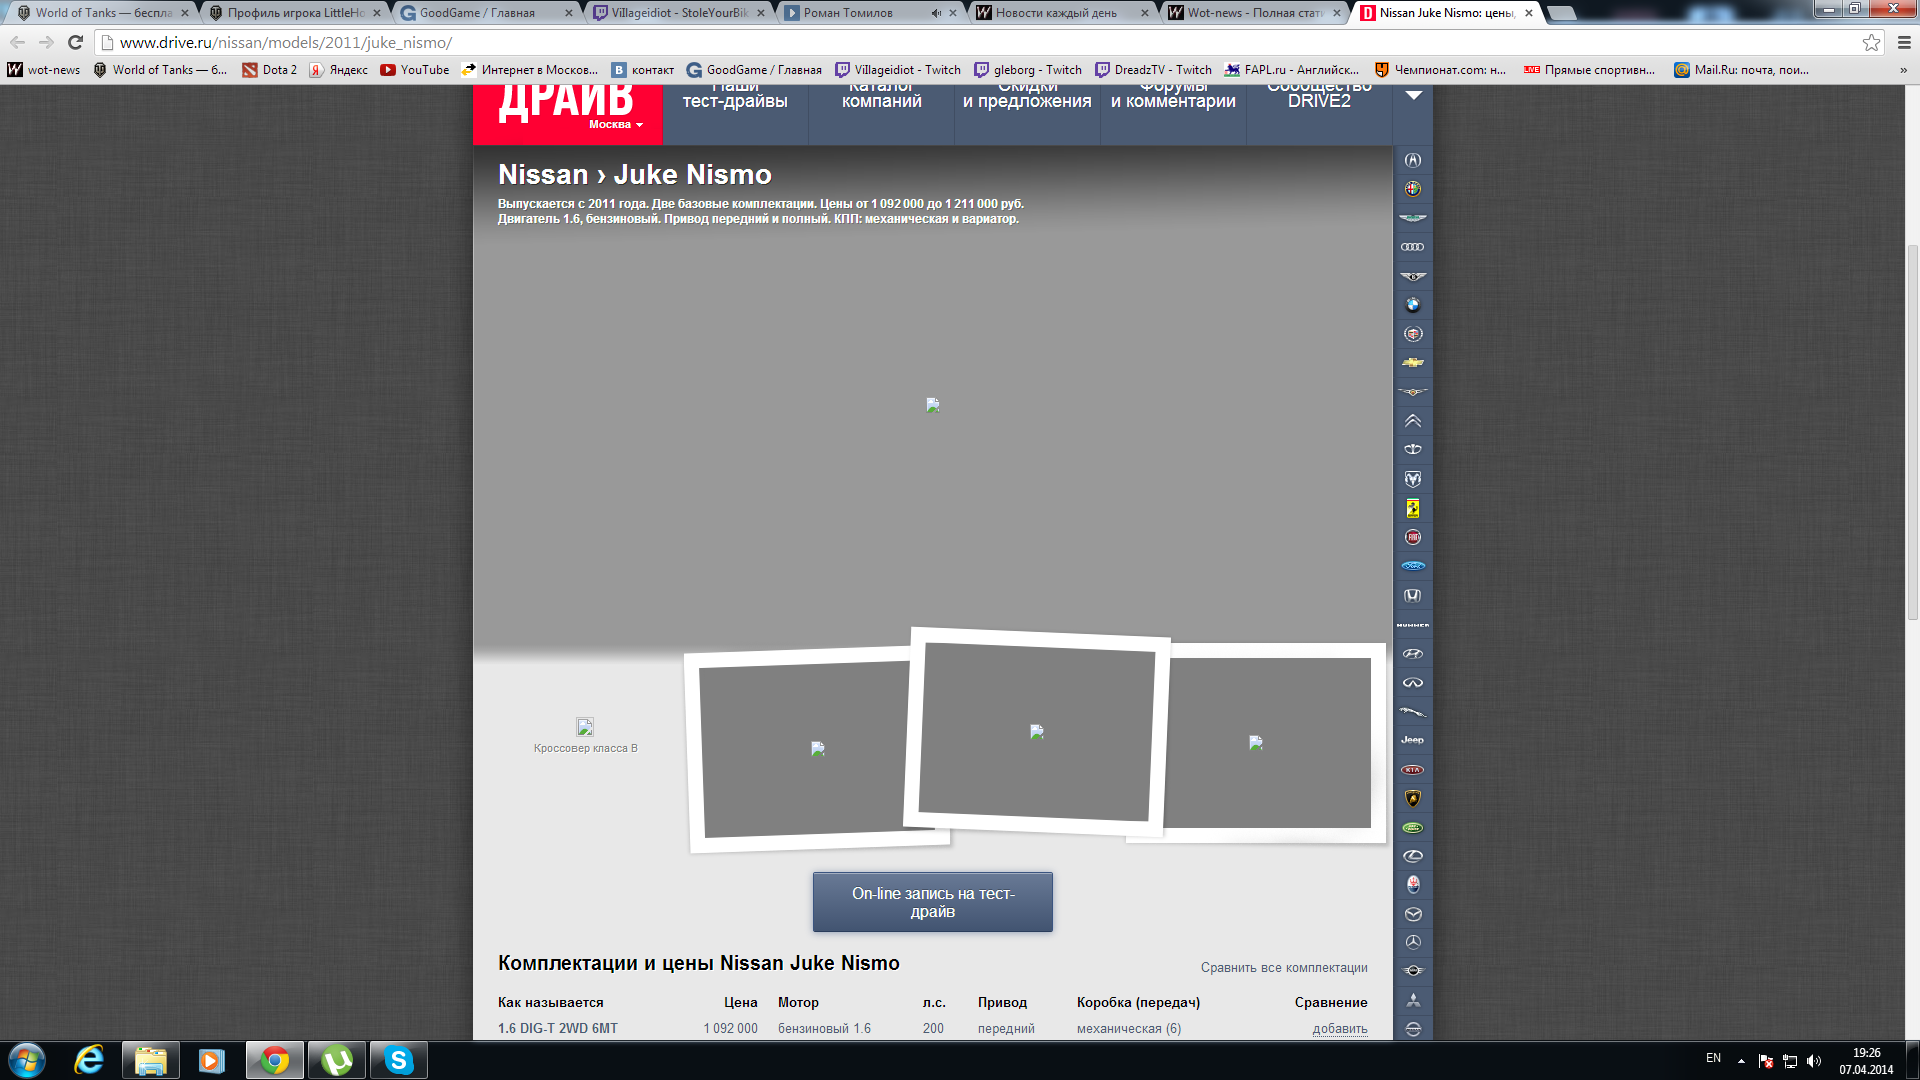Image resolution: width=1920 pixels, height=1080 pixels.
Task: Open the Dota 2 bookmark
Action: (270, 70)
